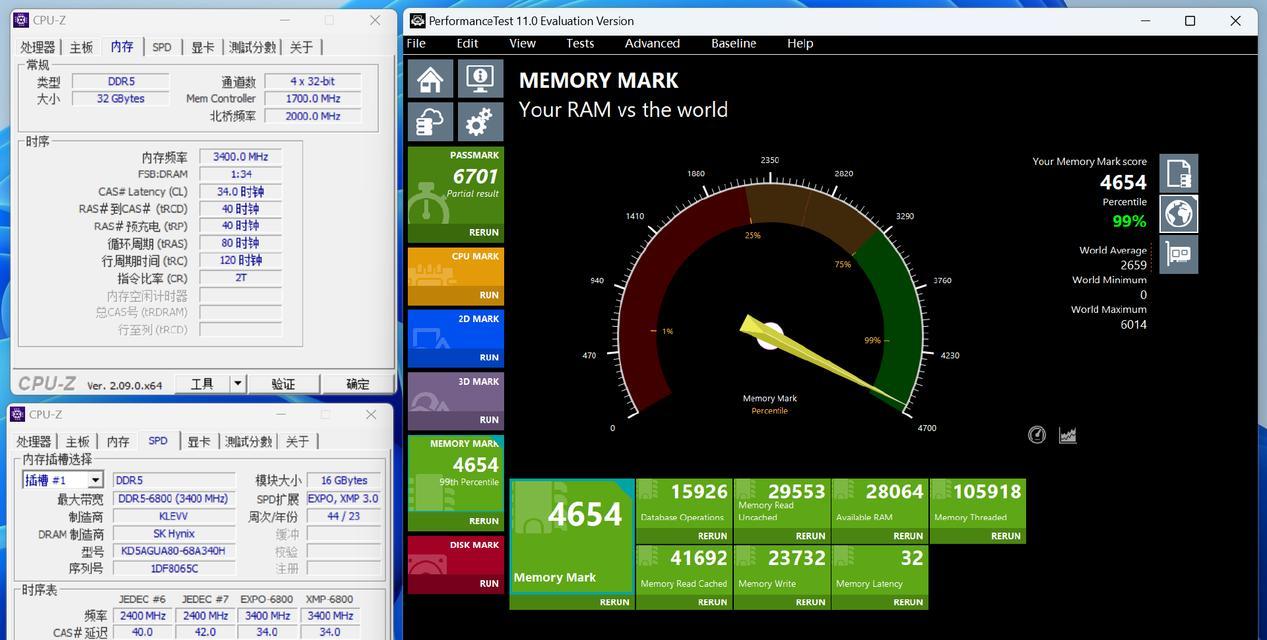Open the Edit menu
This screenshot has height=640, width=1267.
pos(467,43)
